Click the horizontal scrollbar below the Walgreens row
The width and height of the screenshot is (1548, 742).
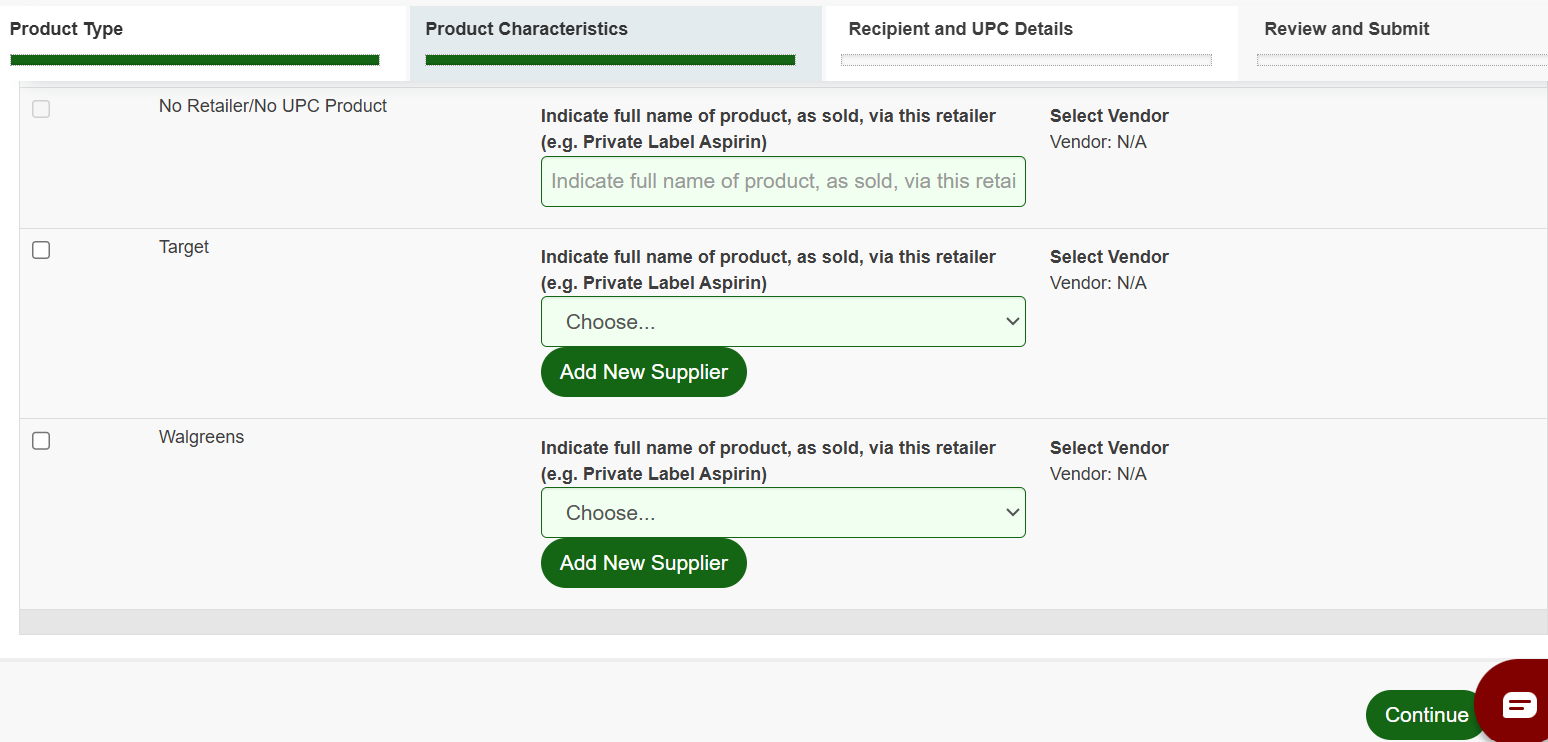point(783,622)
